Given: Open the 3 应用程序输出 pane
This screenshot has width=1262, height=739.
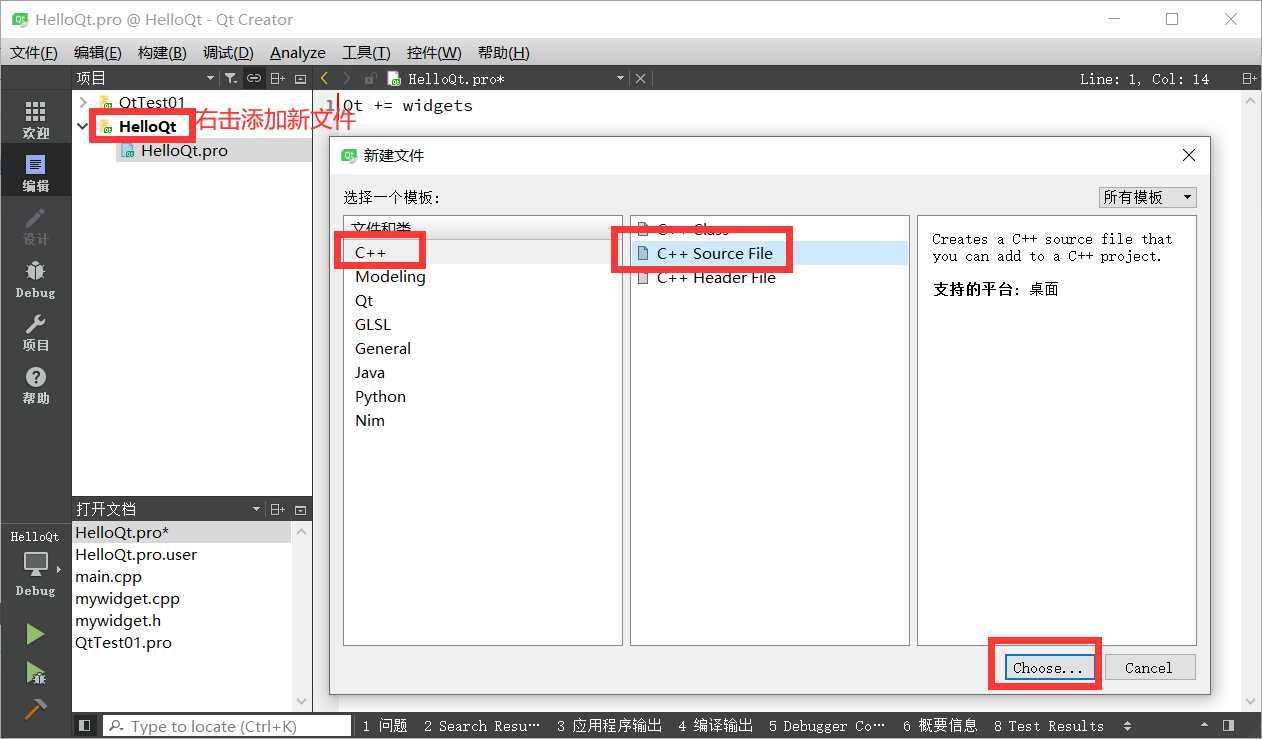Looking at the screenshot, I should click(x=609, y=726).
